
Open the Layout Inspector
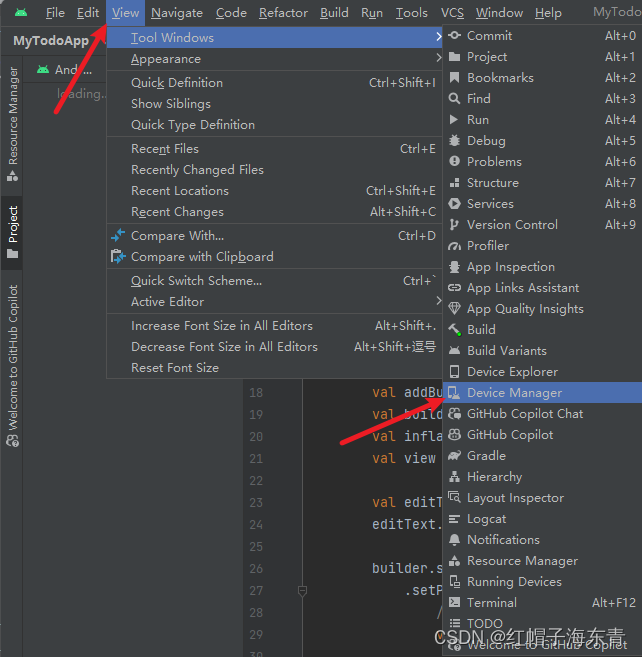(x=542, y=498)
